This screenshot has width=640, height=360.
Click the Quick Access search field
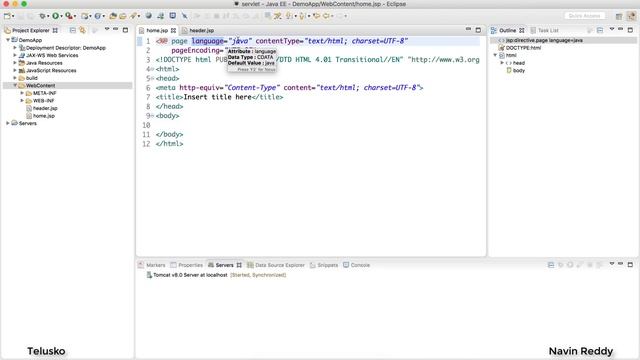584,16
